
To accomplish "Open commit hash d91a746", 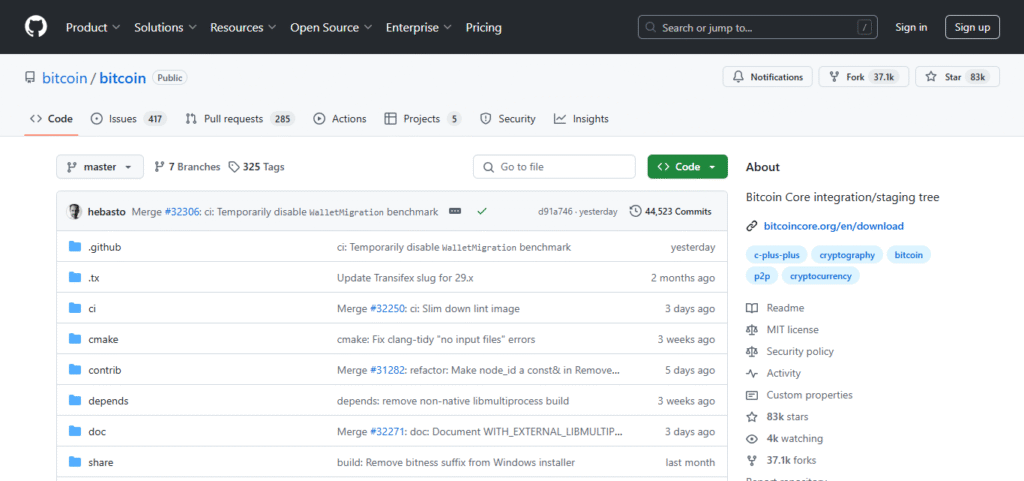I will 553,211.
